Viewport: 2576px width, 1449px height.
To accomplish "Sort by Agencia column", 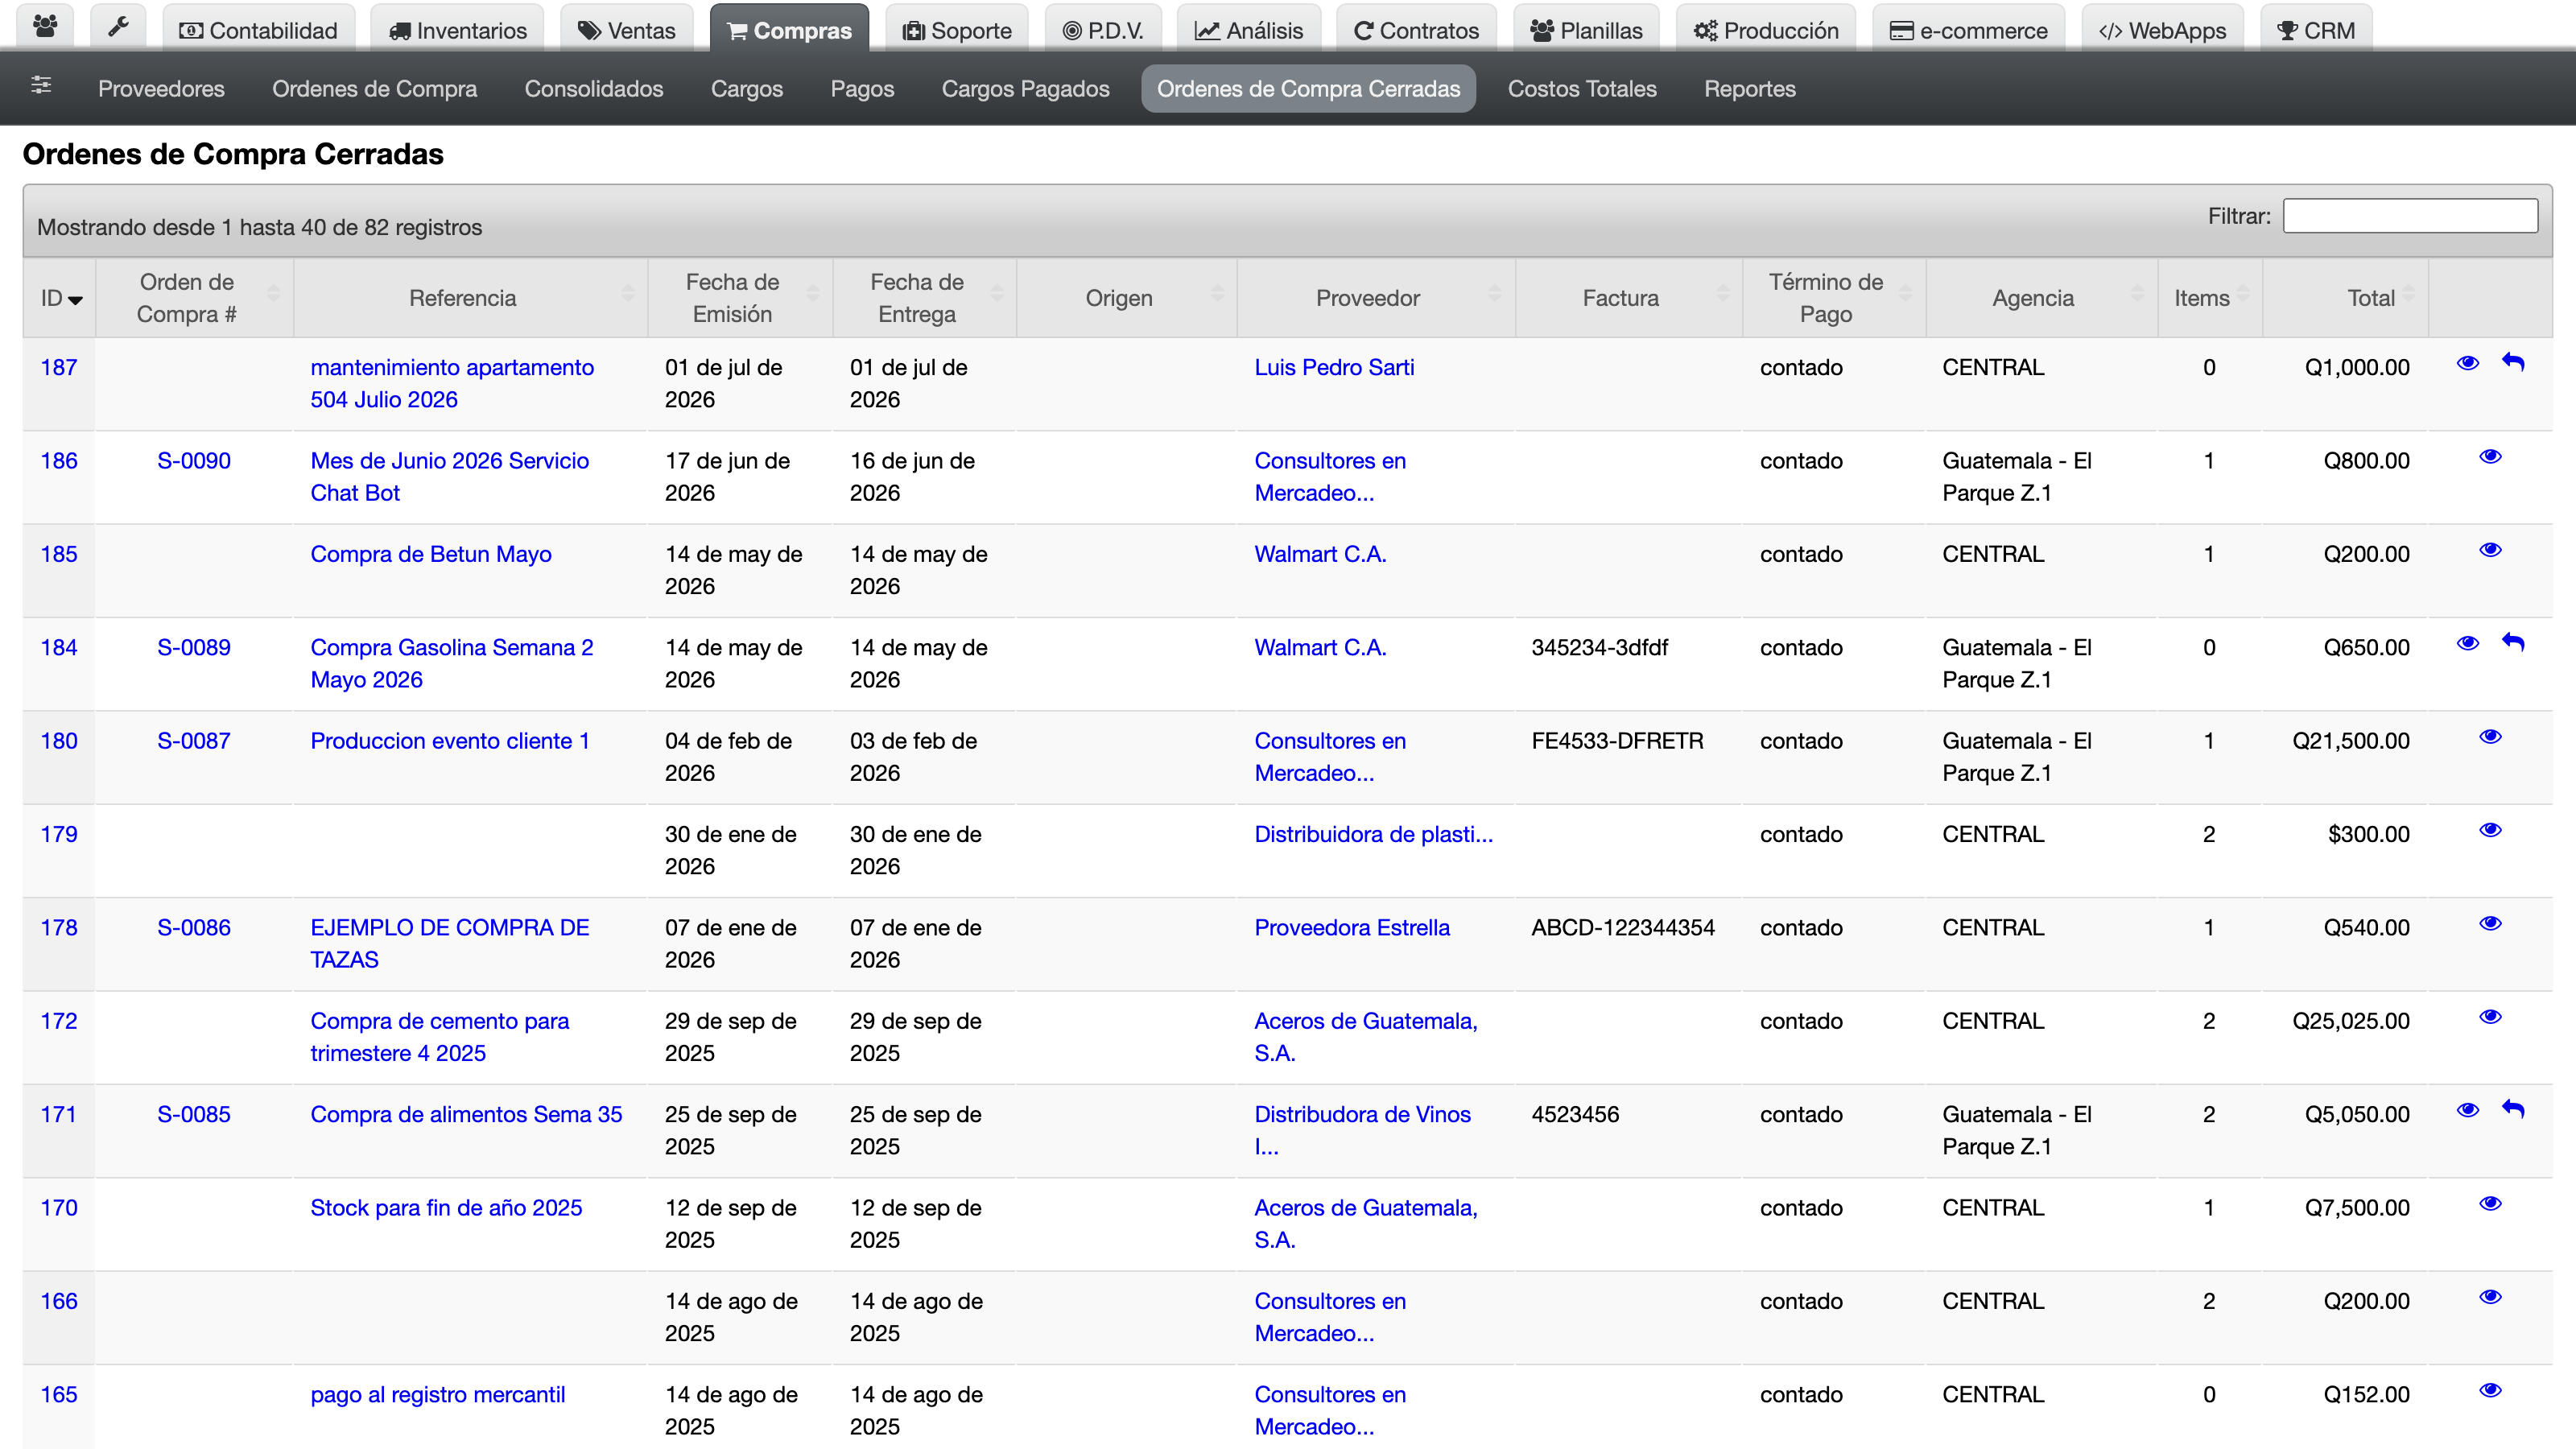I will pos(2041,298).
